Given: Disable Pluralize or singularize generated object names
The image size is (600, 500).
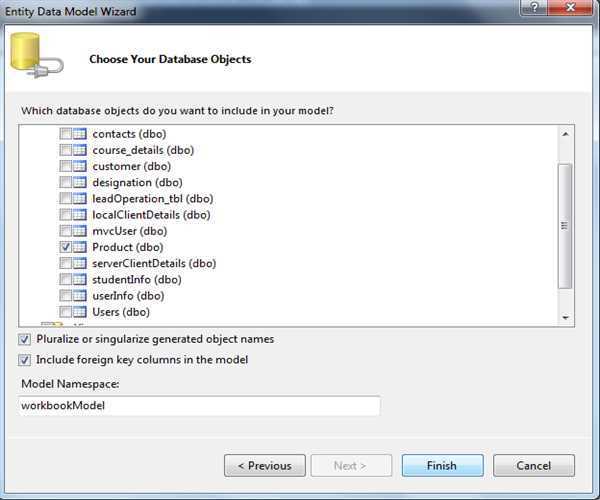Looking at the screenshot, I should (x=25, y=339).
